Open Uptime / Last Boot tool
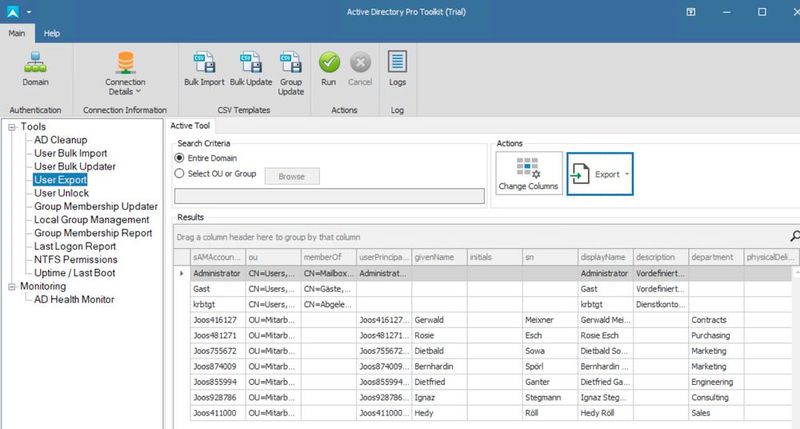800x429 pixels. tap(74, 272)
